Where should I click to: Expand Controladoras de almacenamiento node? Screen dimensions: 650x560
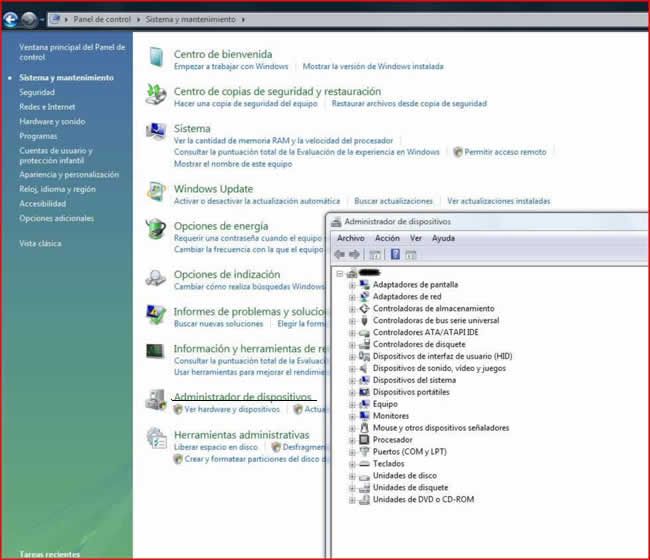pyautogui.click(x=352, y=309)
